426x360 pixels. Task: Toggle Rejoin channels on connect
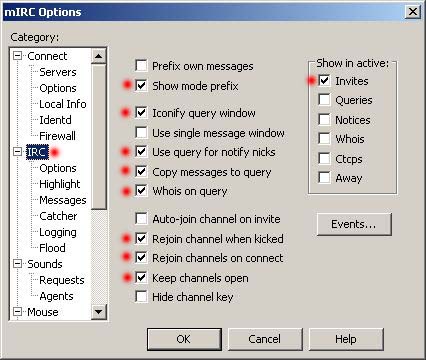coord(141,258)
